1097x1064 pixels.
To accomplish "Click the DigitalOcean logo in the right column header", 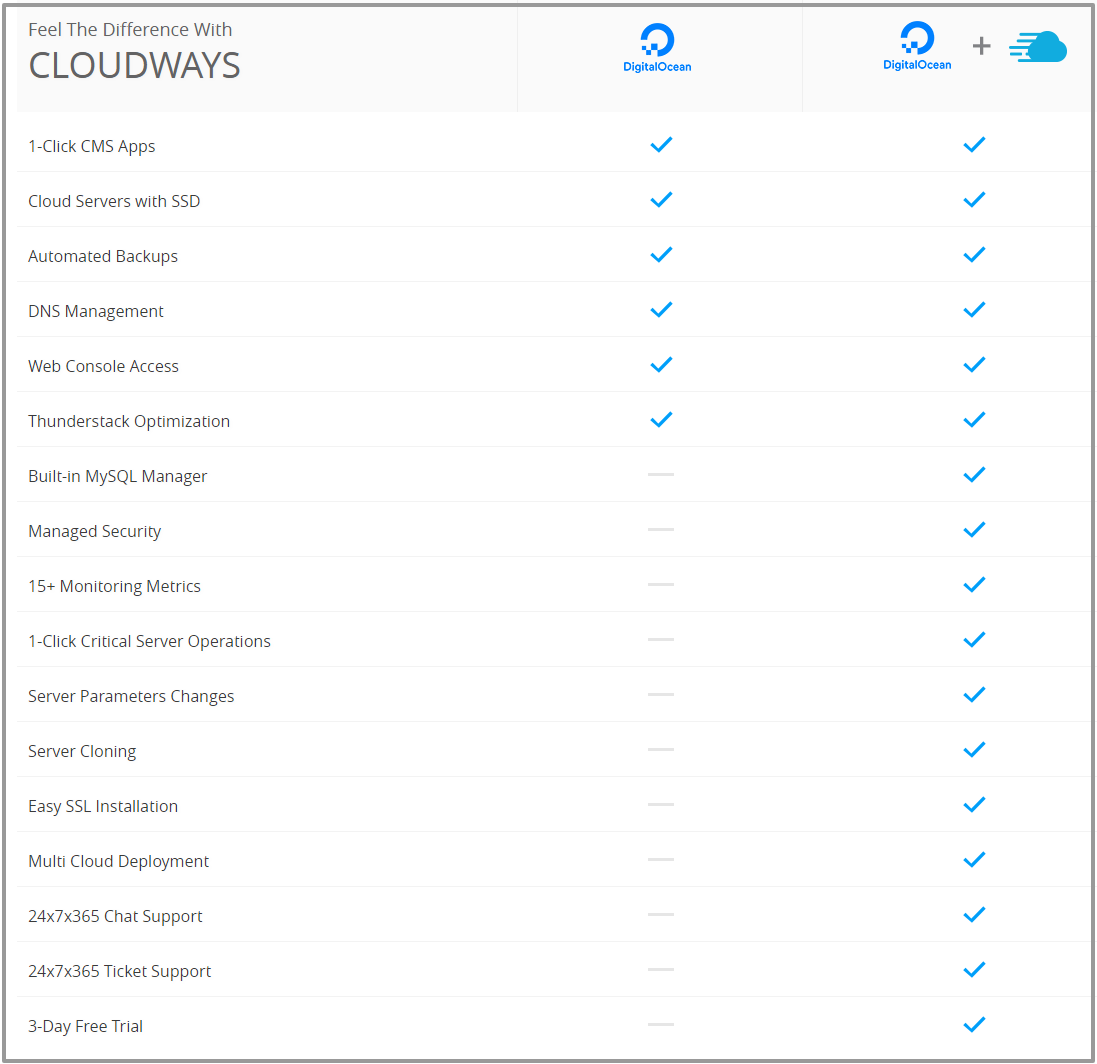I will tap(917, 46).
